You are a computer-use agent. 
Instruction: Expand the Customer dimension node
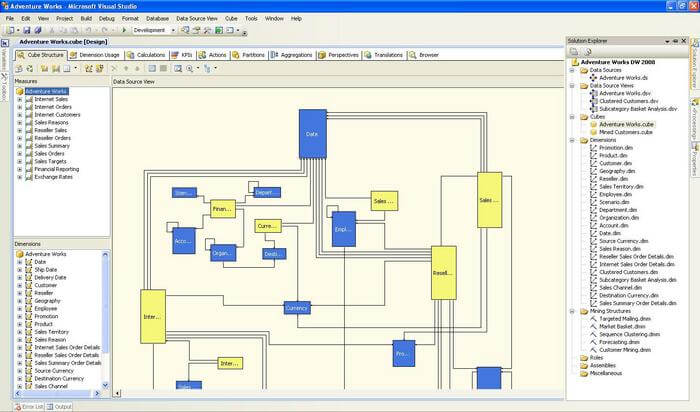20,285
